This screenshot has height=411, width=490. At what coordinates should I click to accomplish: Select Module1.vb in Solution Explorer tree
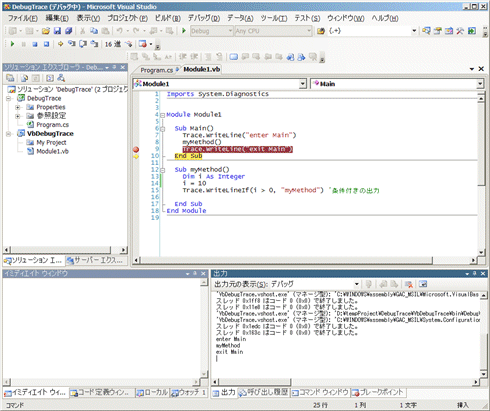(x=52, y=151)
